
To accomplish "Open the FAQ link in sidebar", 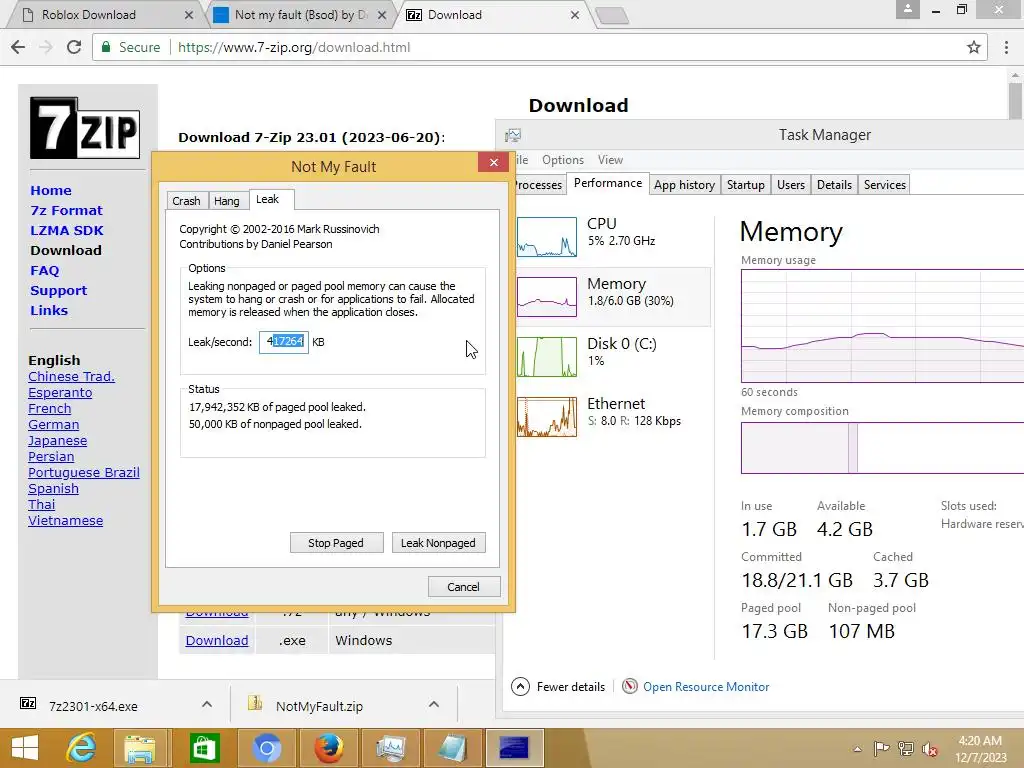I will (44, 270).
